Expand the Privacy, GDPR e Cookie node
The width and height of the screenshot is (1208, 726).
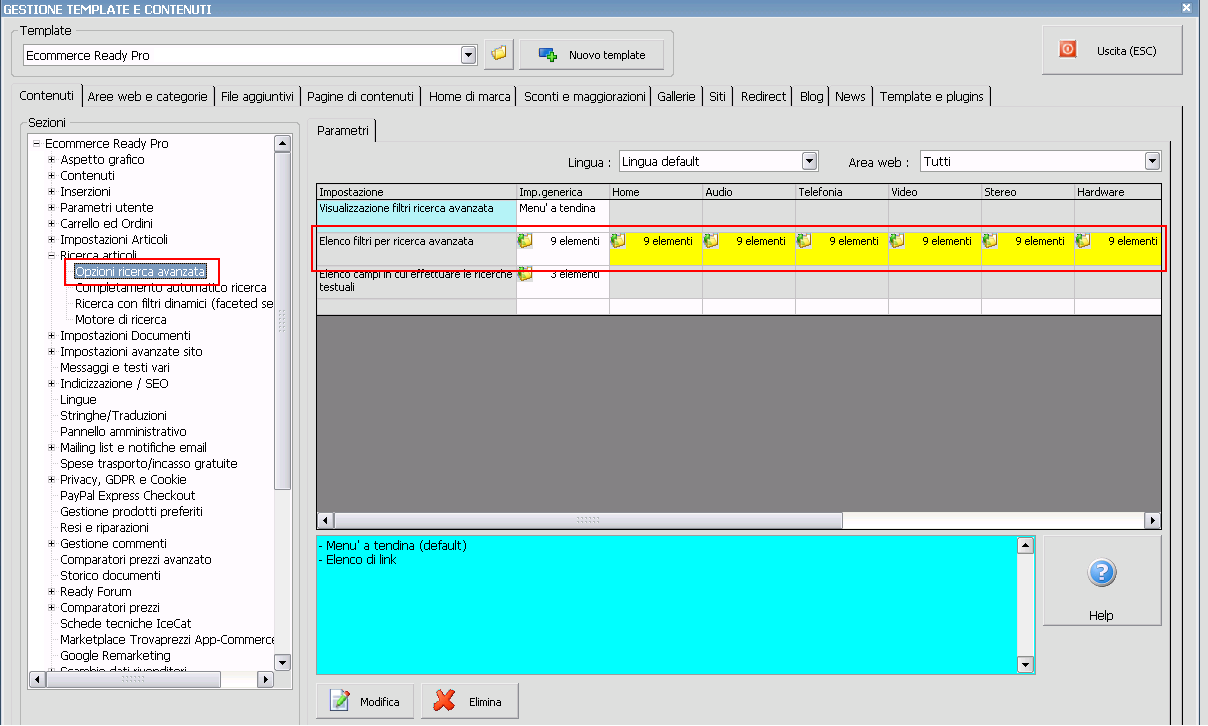tap(51, 480)
